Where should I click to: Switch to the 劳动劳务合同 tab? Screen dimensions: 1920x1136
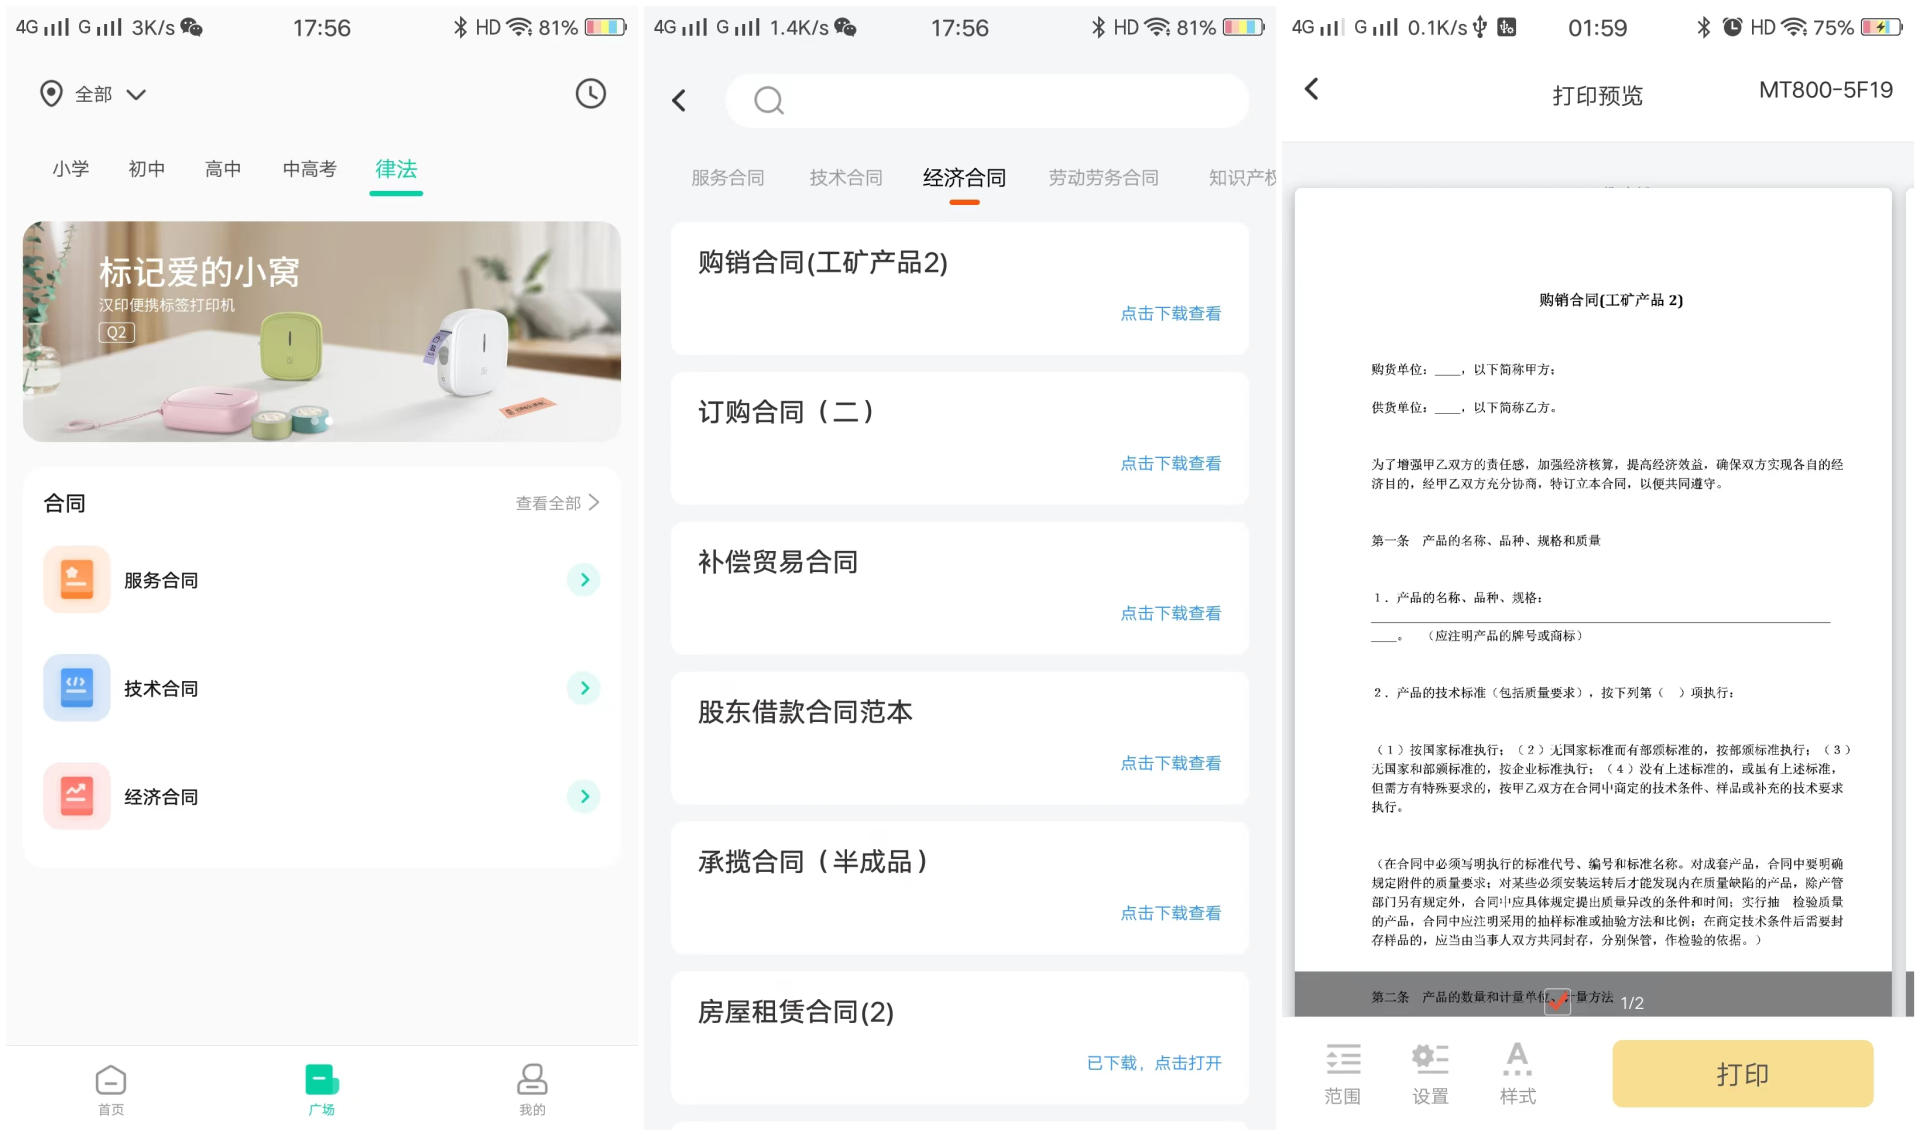(1103, 177)
